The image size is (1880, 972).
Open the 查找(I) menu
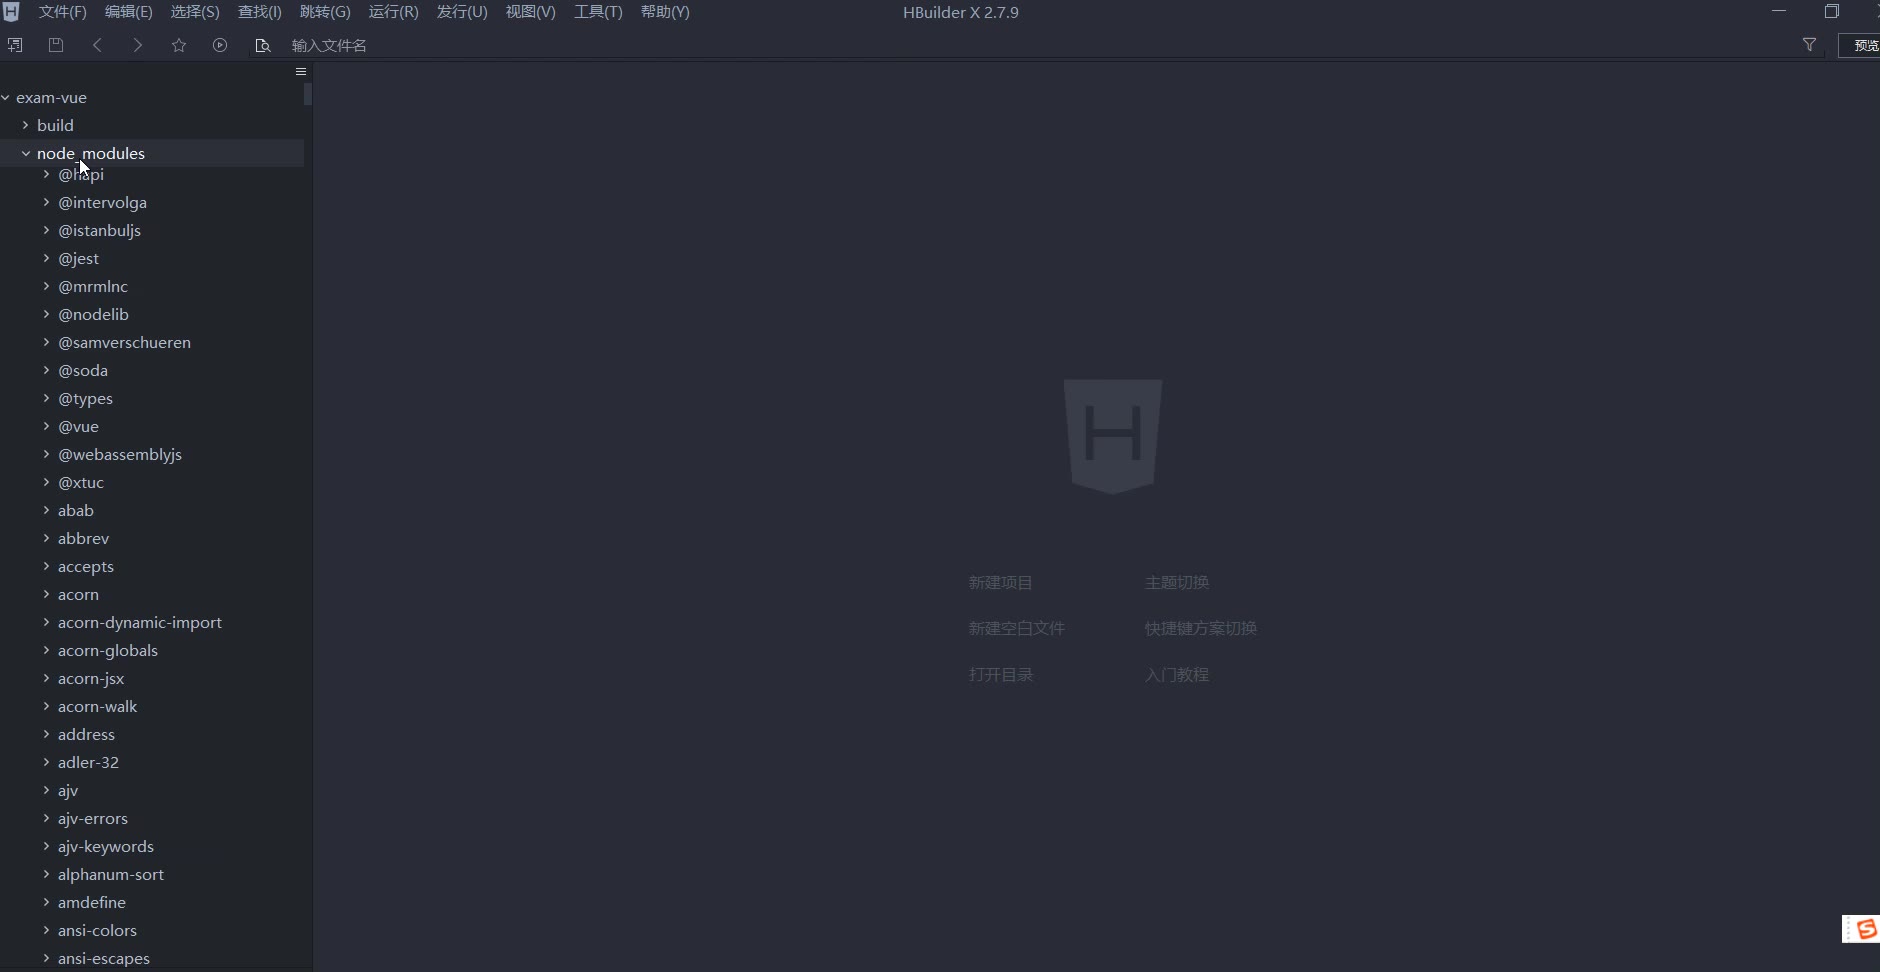pos(259,12)
